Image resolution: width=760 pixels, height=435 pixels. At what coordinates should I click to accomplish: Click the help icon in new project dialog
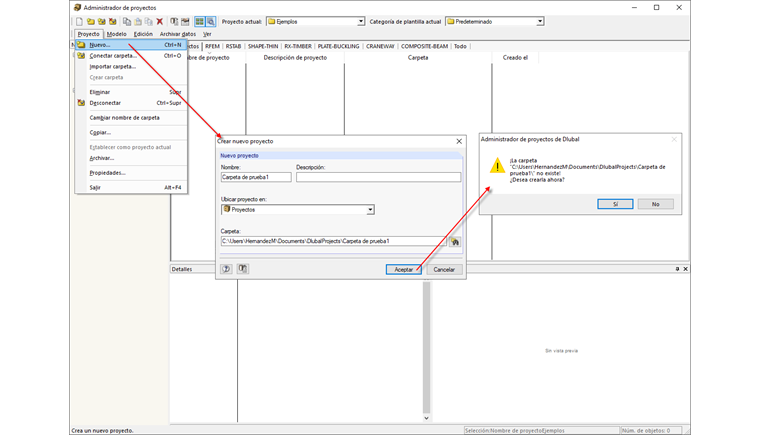(x=226, y=269)
